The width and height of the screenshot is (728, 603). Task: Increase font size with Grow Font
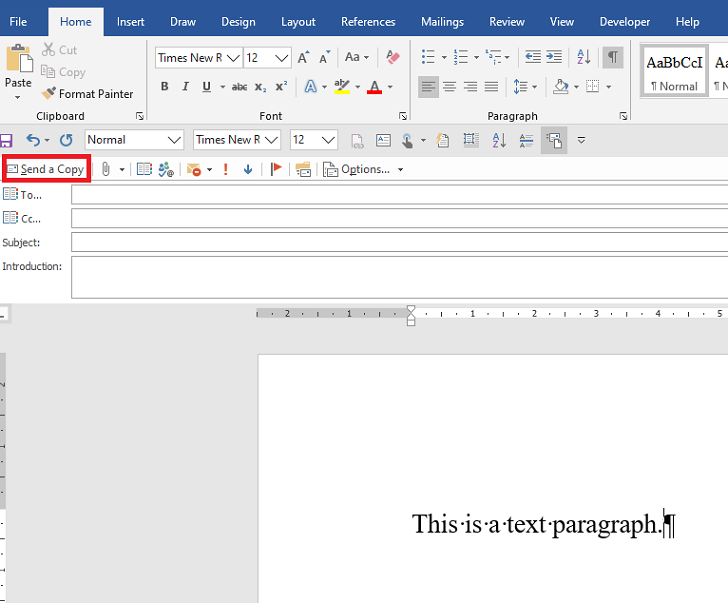303,58
